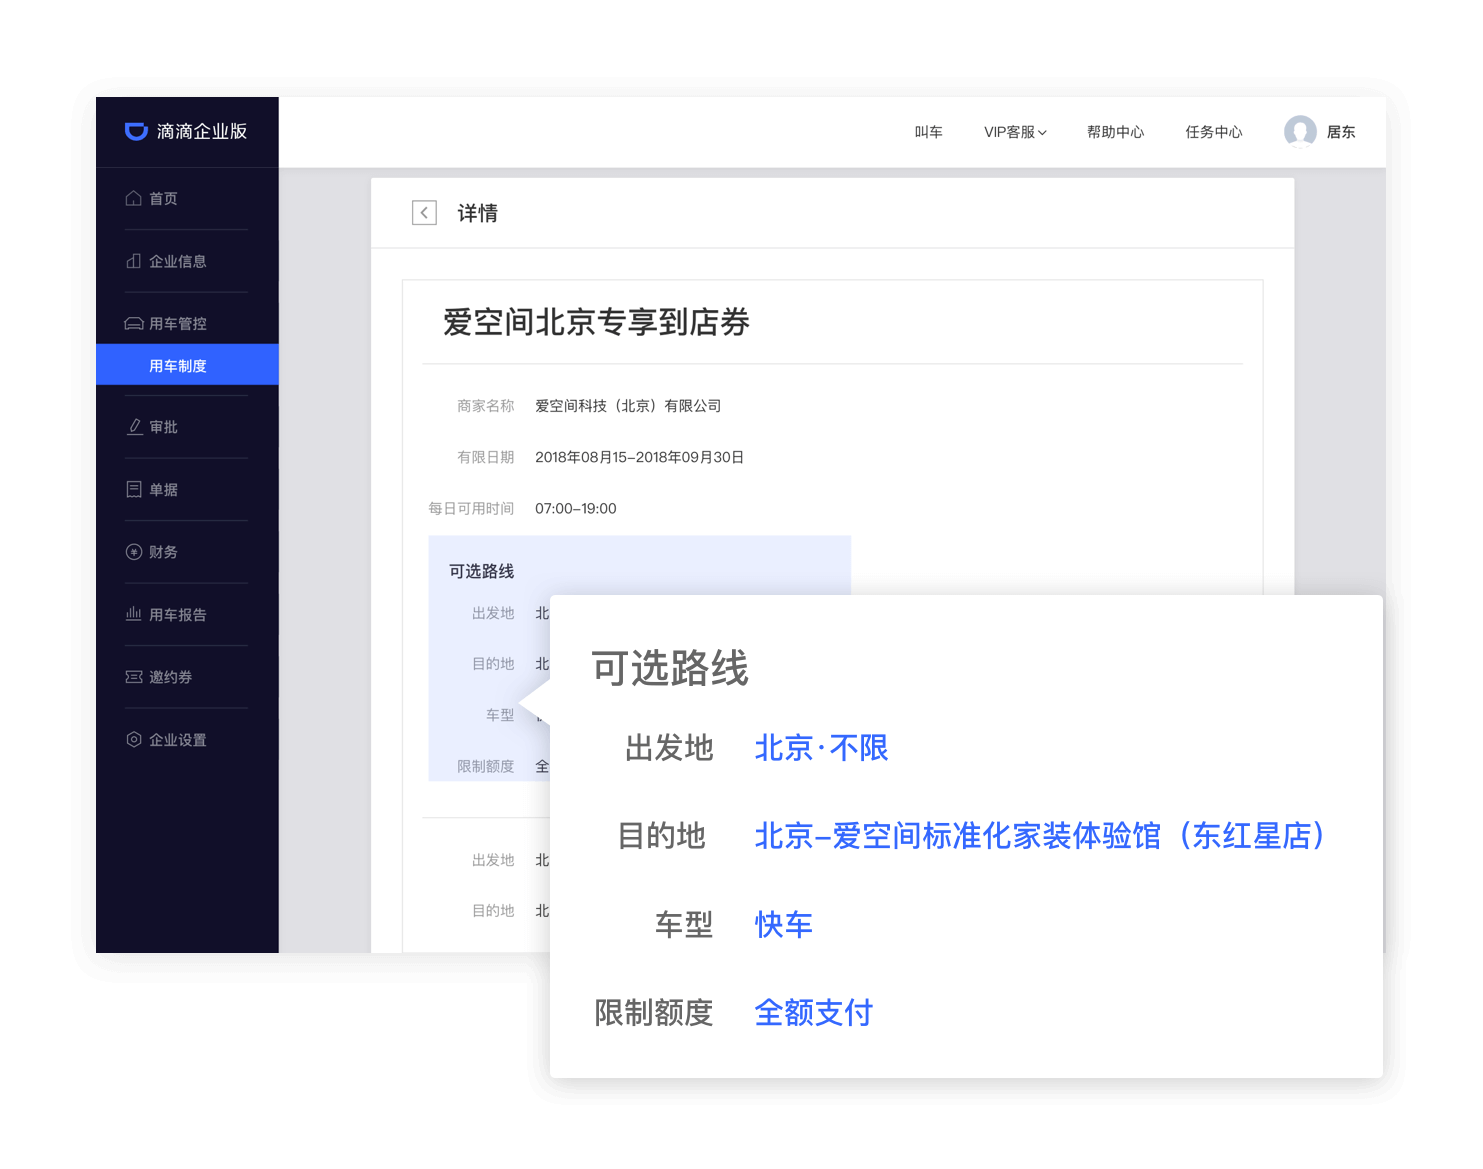Click the yen icon beside 财务
Viewport: 1483px width, 1169px height.
[133, 552]
